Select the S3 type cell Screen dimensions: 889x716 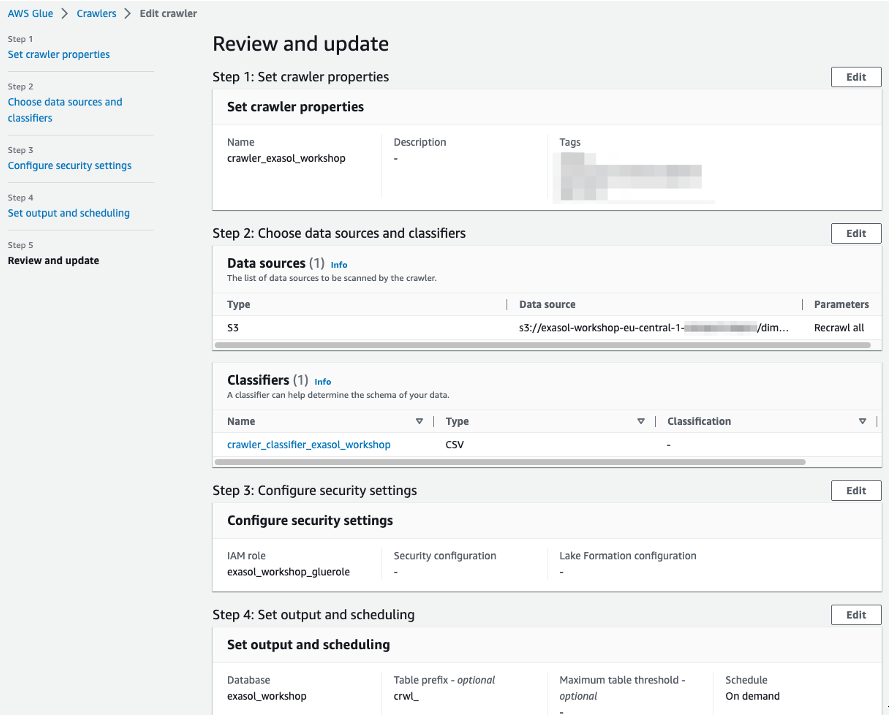pos(233,328)
